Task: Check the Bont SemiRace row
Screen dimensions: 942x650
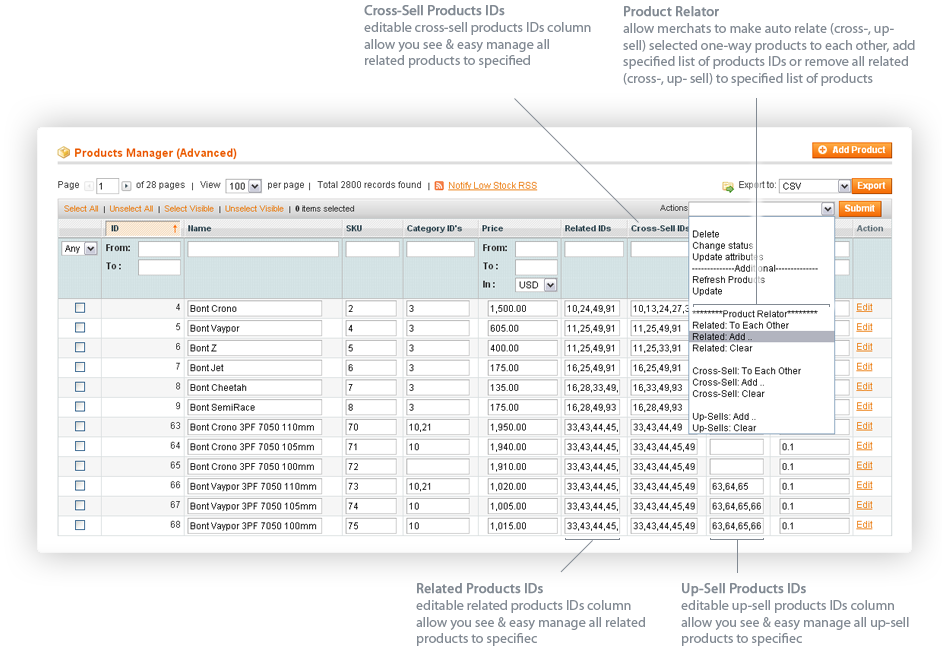Action: 80,407
